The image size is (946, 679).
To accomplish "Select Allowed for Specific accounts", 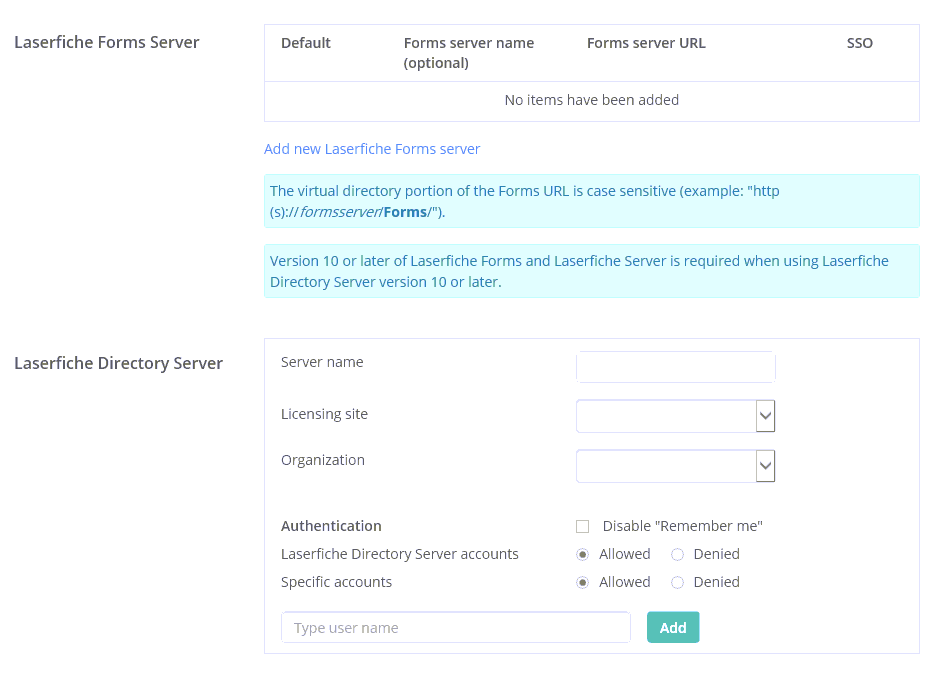I will 583,582.
